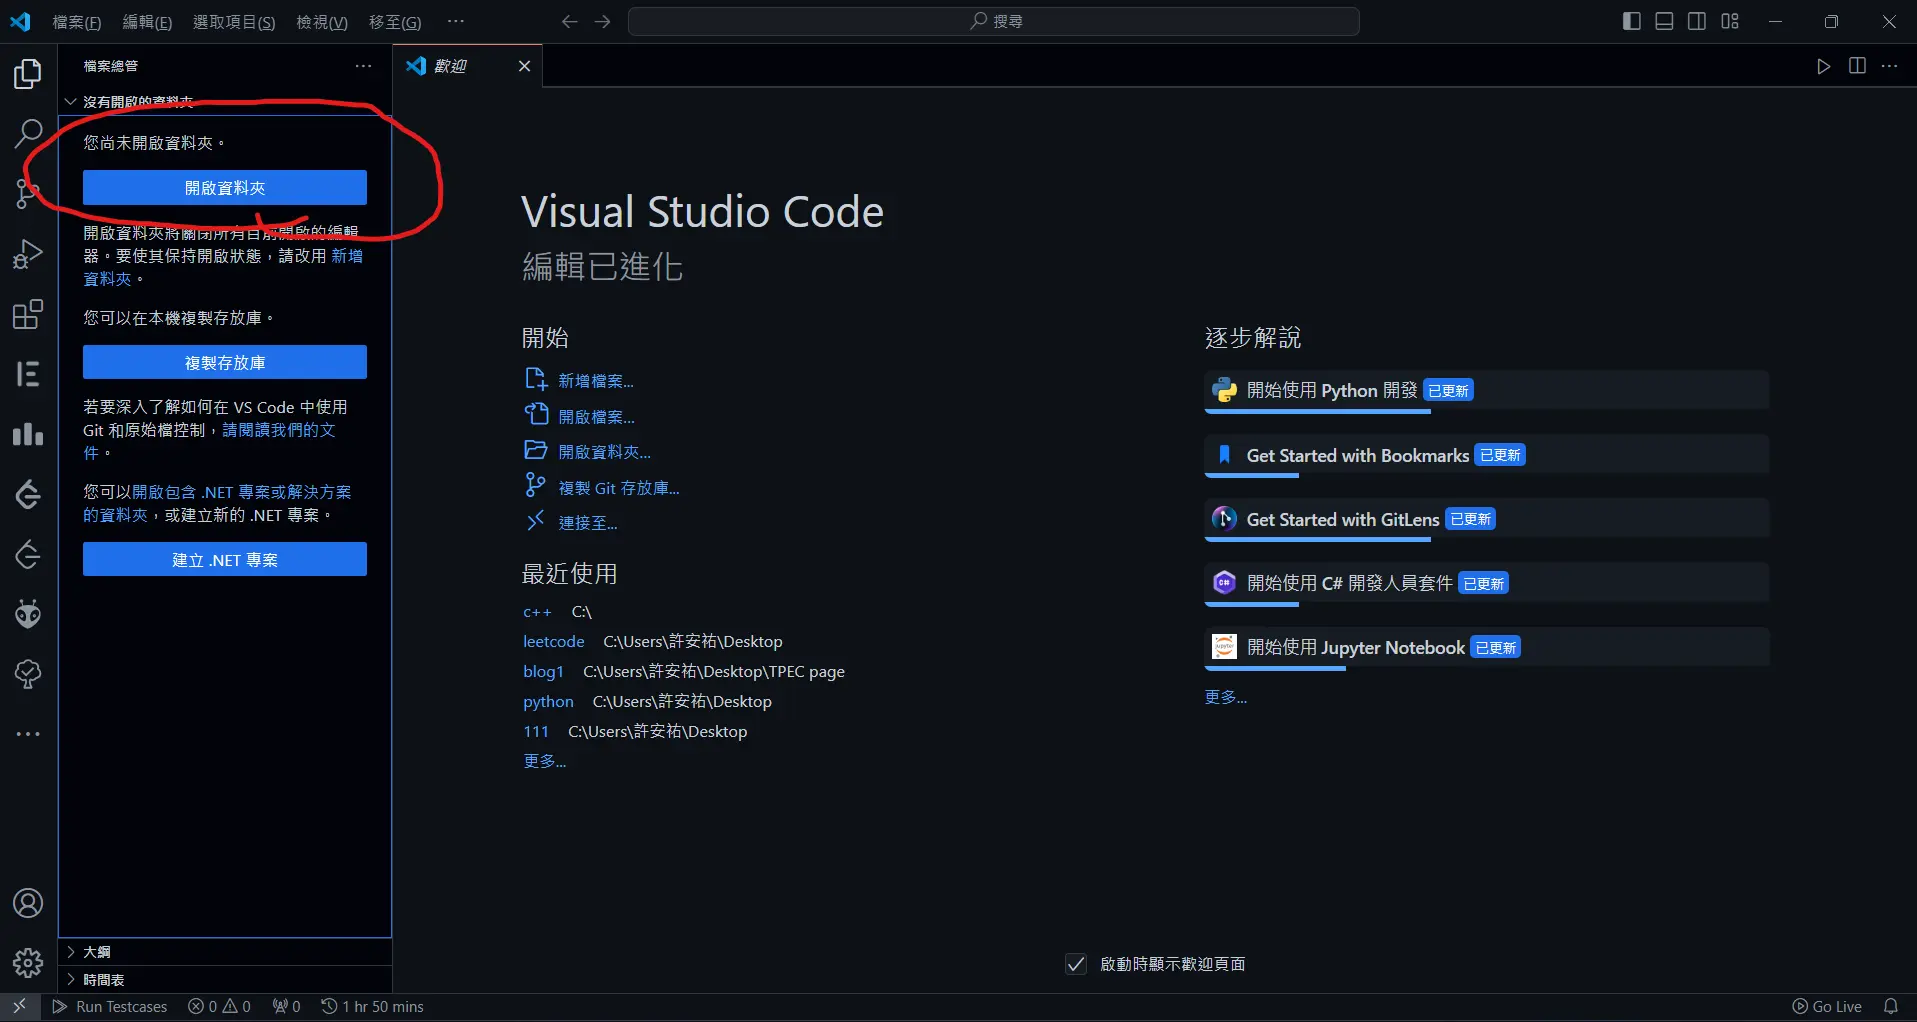
Task: Expand the 時間表 section
Action: [x=103, y=980]
